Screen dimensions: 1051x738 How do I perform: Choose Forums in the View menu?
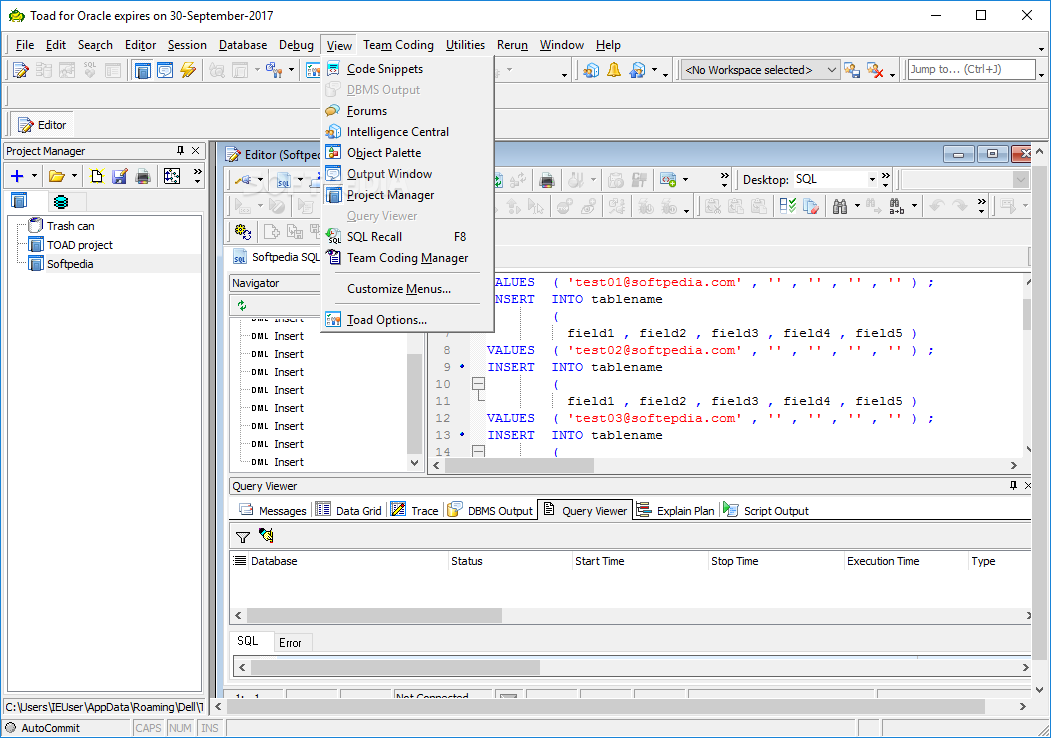(x=408, y=111)
